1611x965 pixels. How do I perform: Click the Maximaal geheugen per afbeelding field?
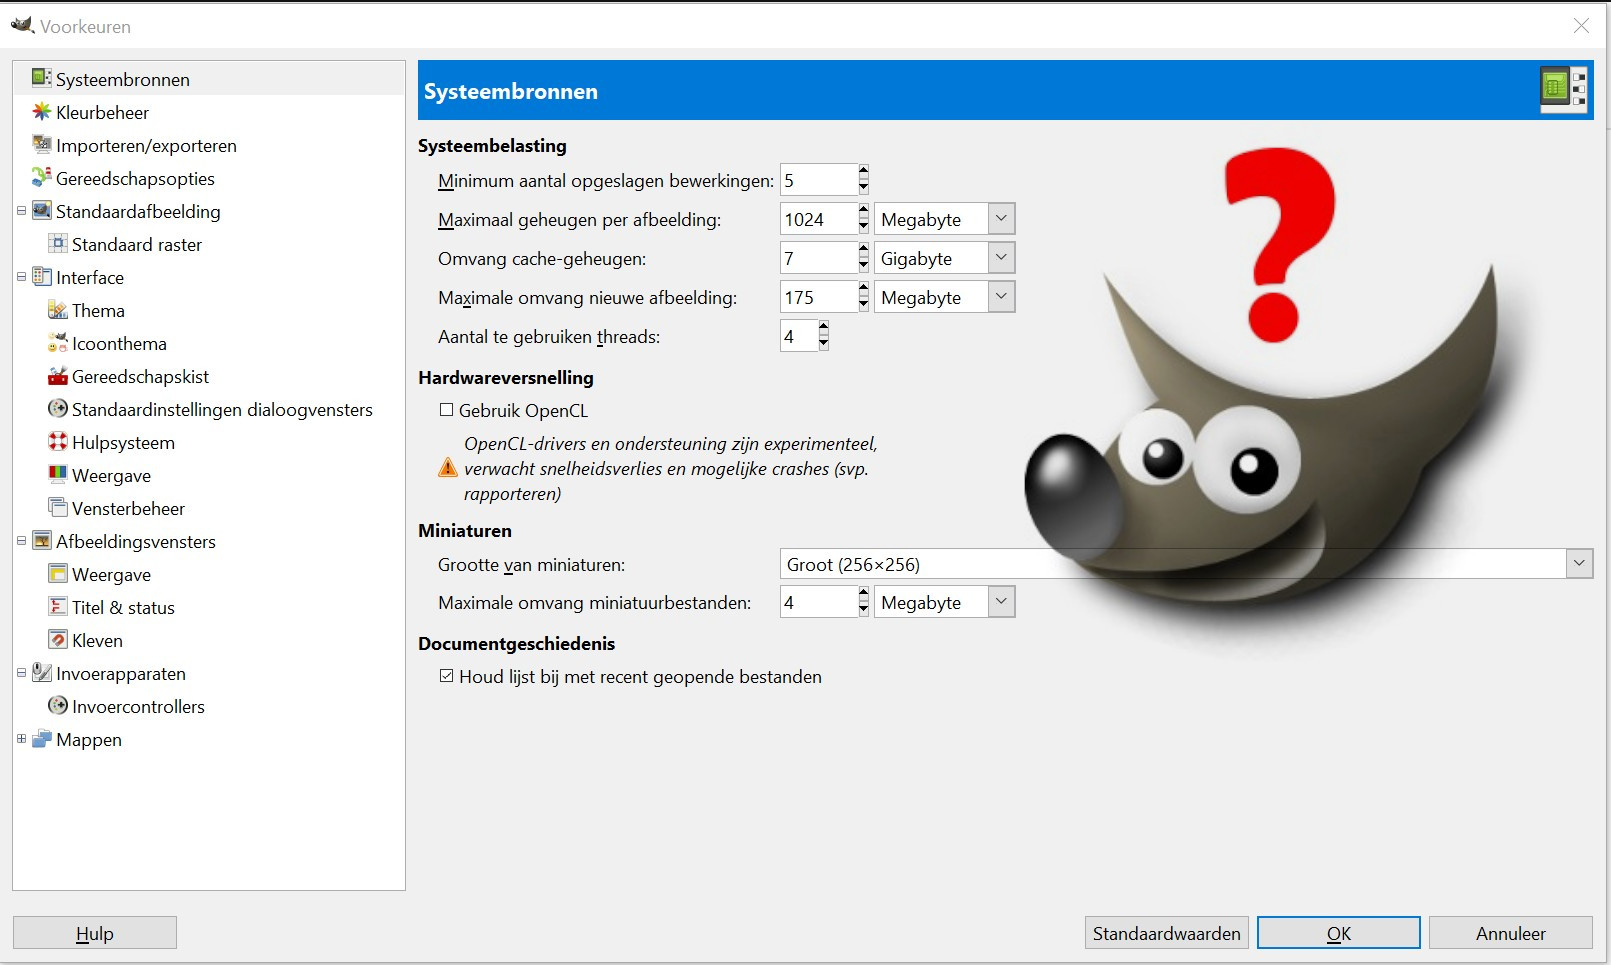pyautogui.click(x=817, y=219)
